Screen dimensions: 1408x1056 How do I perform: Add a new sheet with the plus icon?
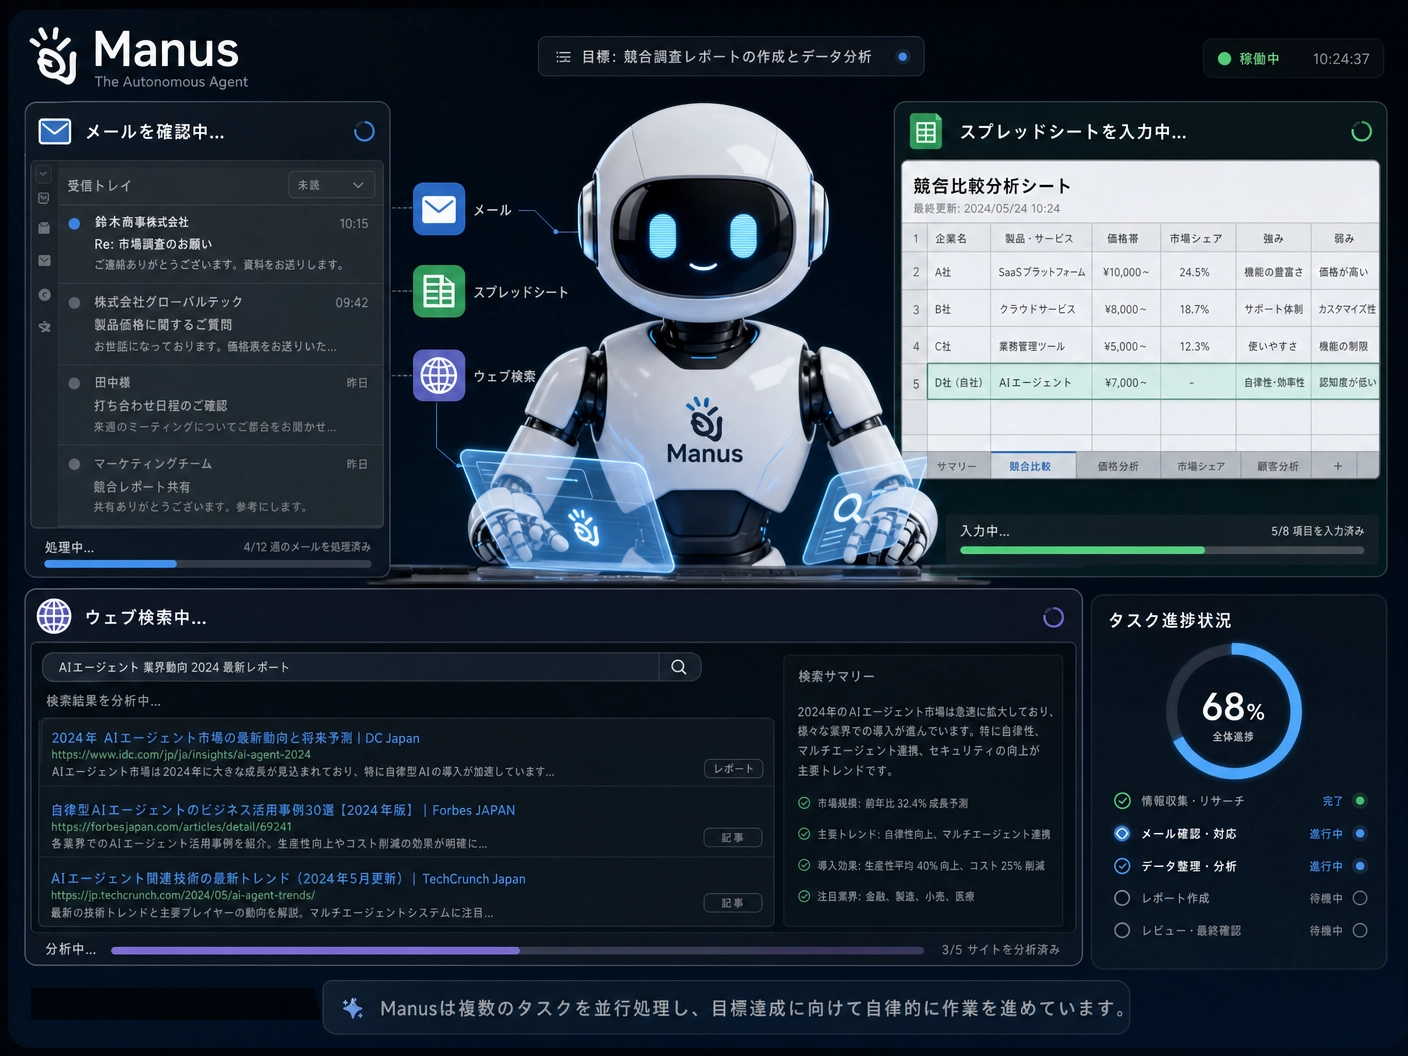click(x=1338, y=466)
